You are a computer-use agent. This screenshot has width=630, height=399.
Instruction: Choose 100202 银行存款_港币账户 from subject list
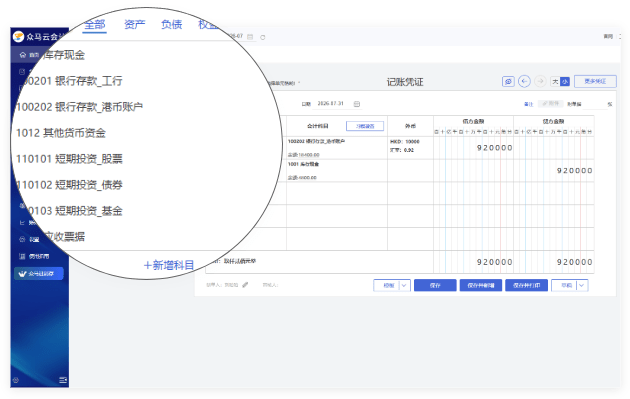tap(79, 107)
